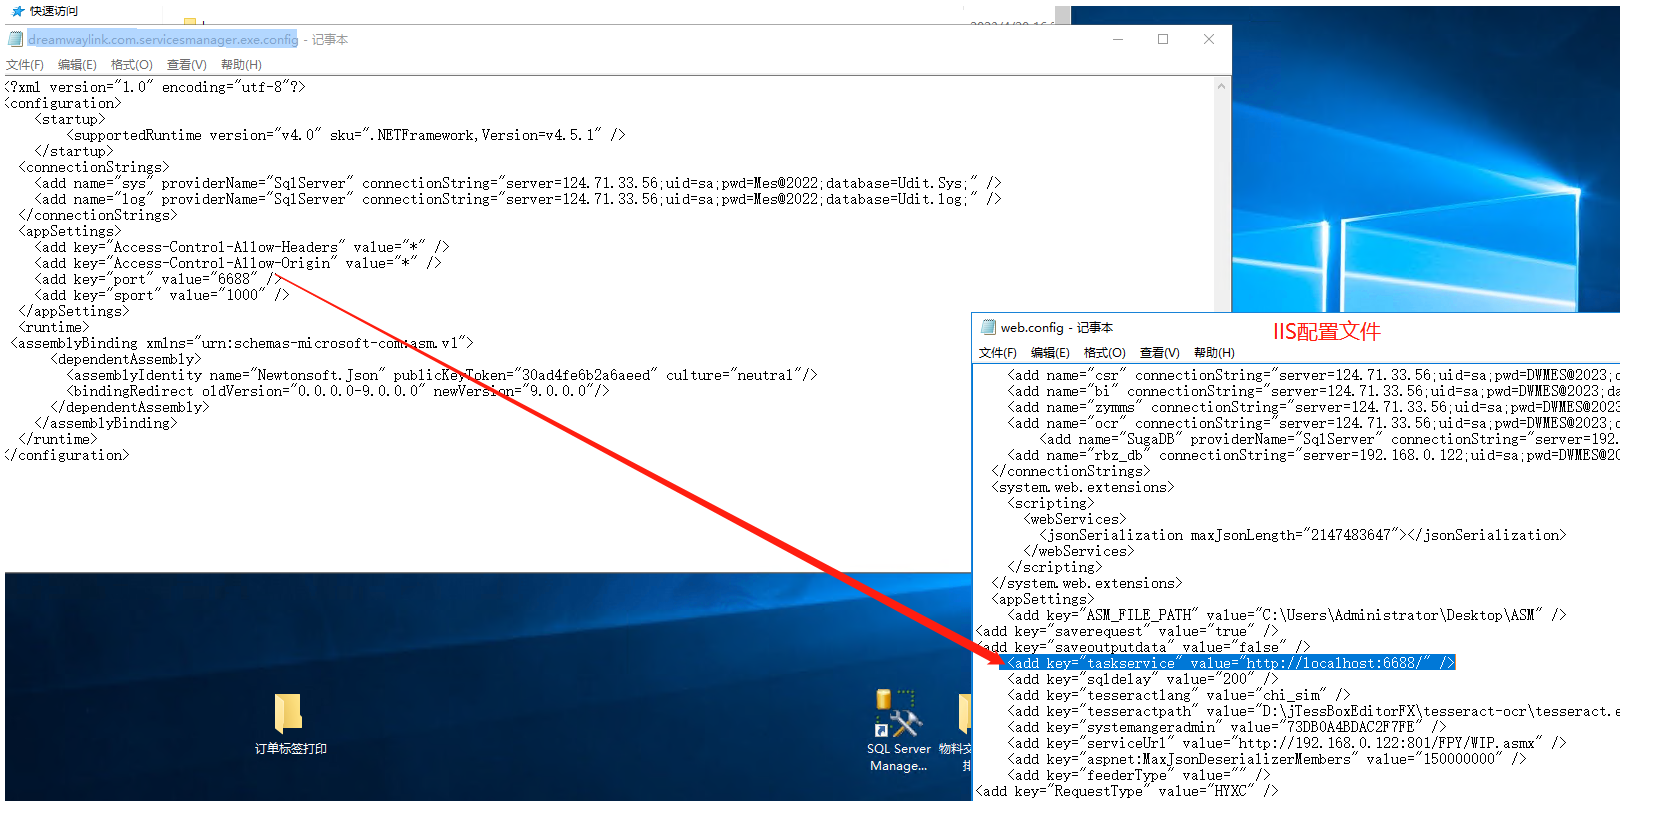This screenshot has width=1655, height=825.
Task: Open 编辑(E) menu in web.config window
Action: pos(1050,353)
